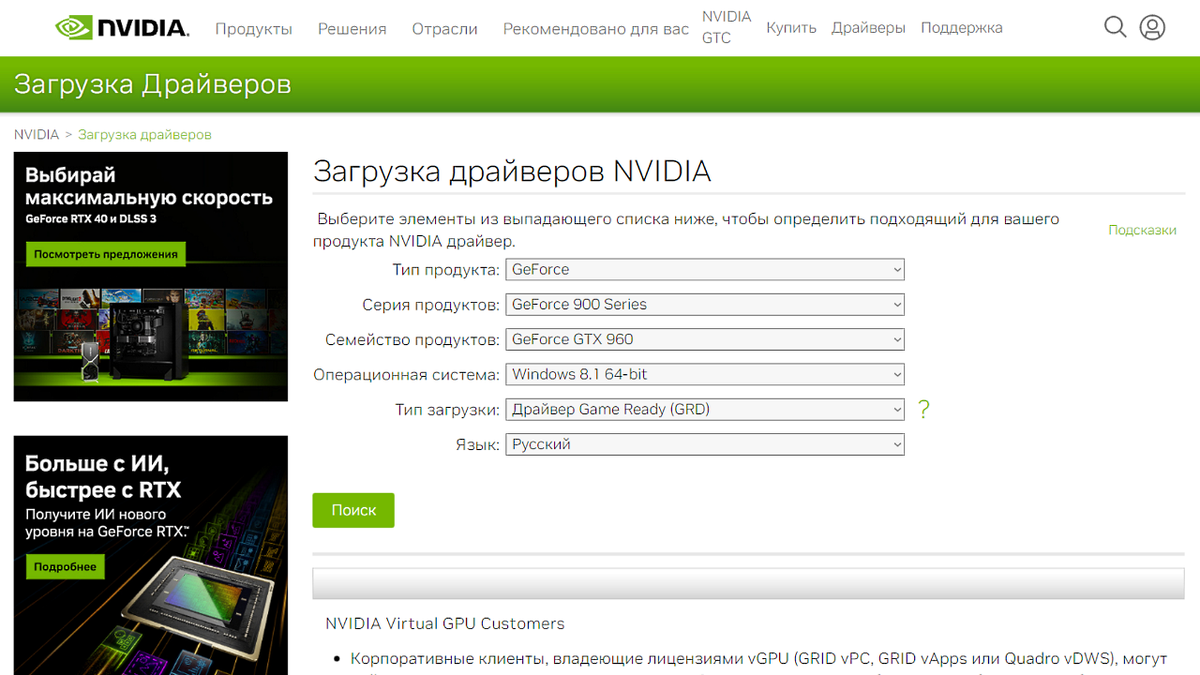The image size is (1200, 675).
Task: Open the RTX chip banner image
Action: [x=151, y=555]
